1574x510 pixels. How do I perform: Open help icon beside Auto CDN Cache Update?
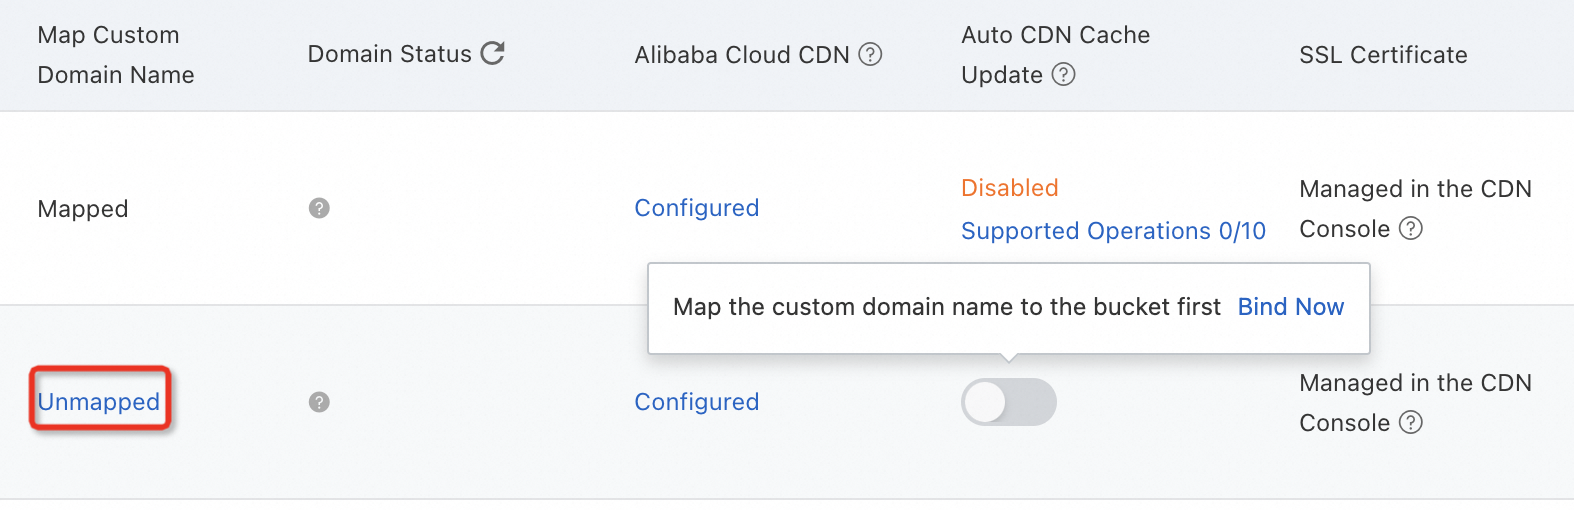1064,74
